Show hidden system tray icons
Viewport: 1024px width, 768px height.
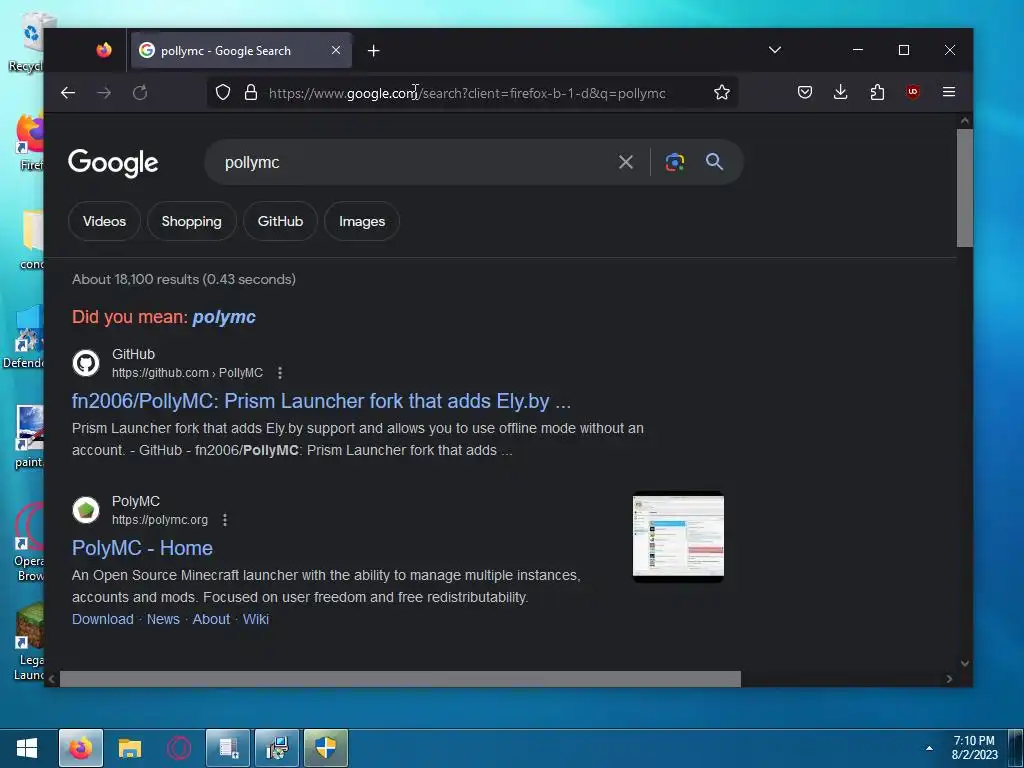[x=929, y=748]
